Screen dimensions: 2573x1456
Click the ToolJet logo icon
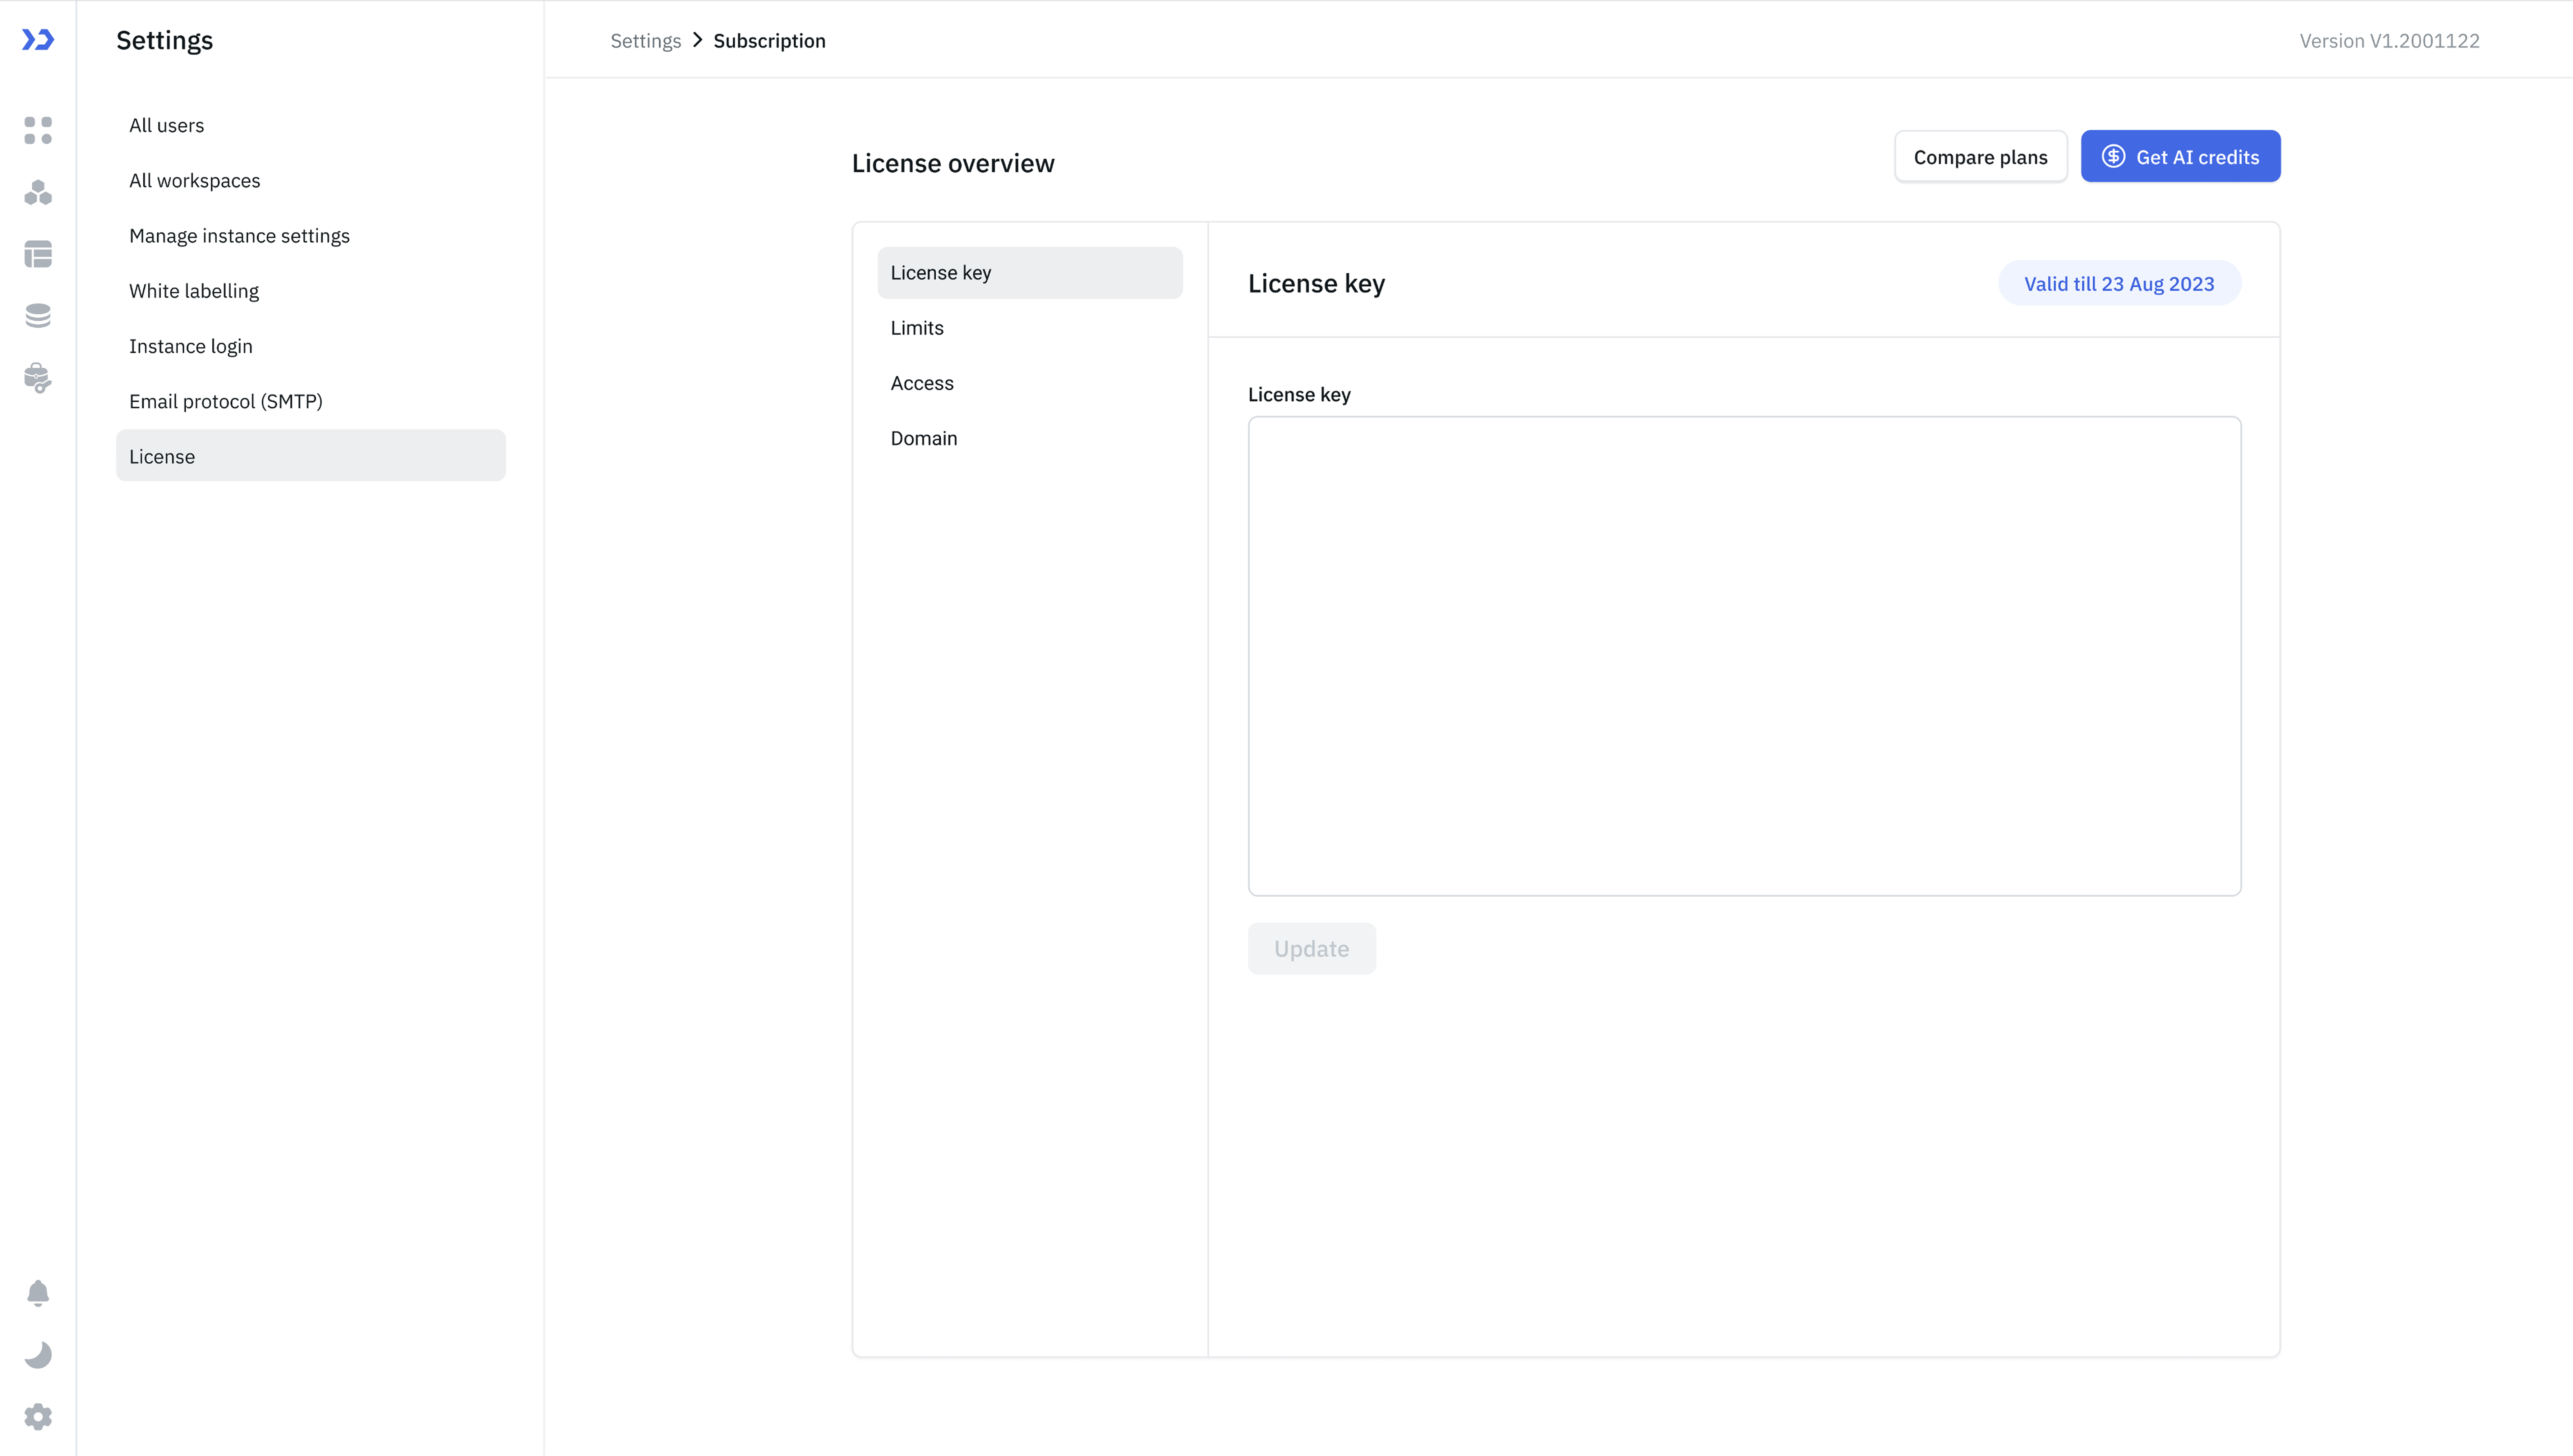(38, 40)
